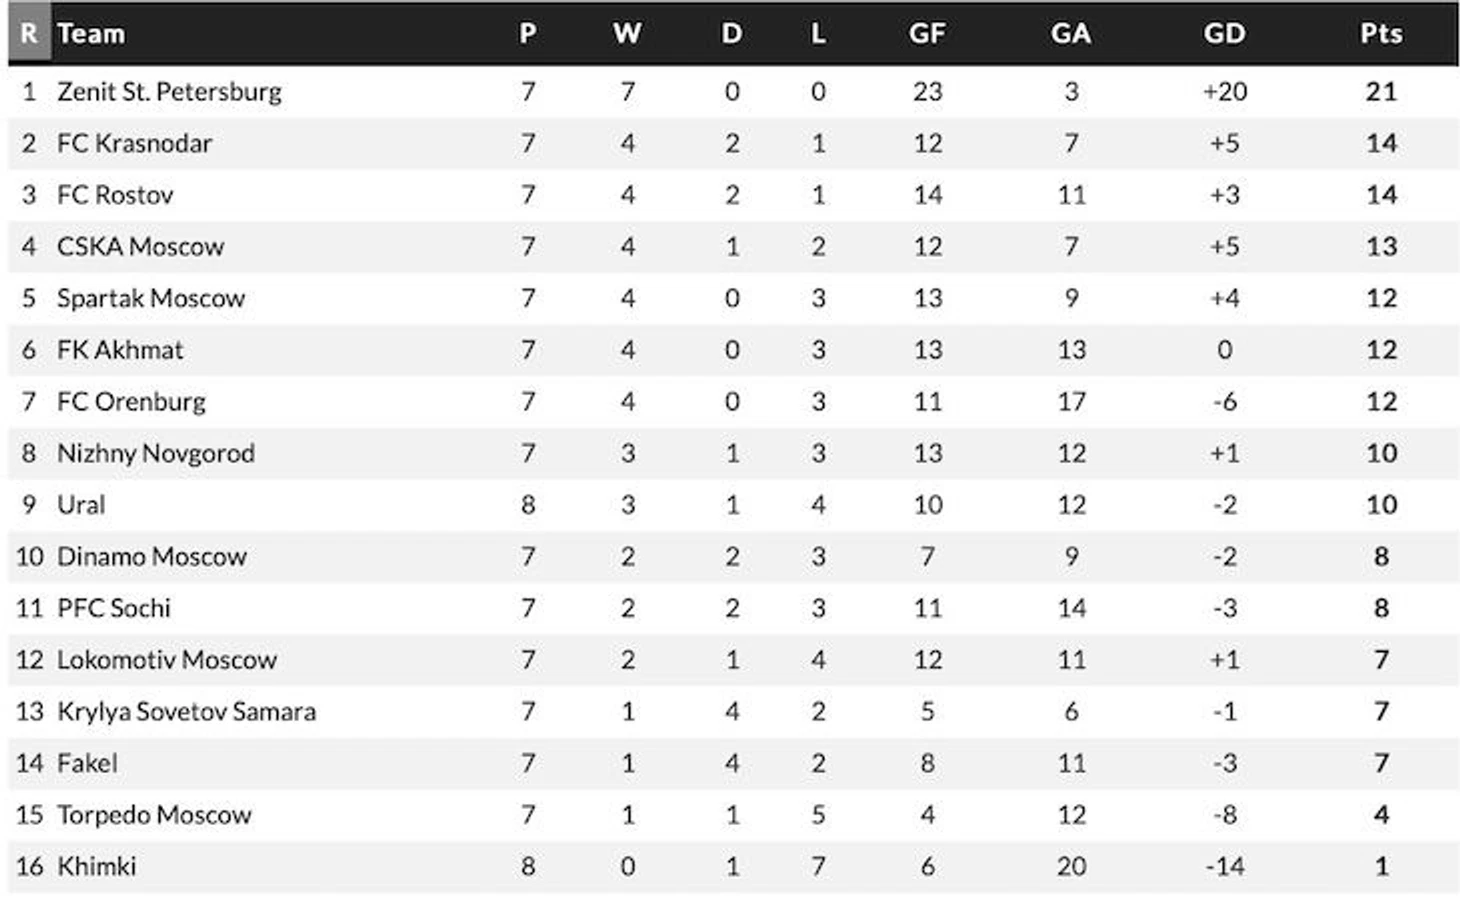The width and height of the screenshot is (1460, 902).
Task: Click Torpedo Moscow team name
Action: click(154, 815)
